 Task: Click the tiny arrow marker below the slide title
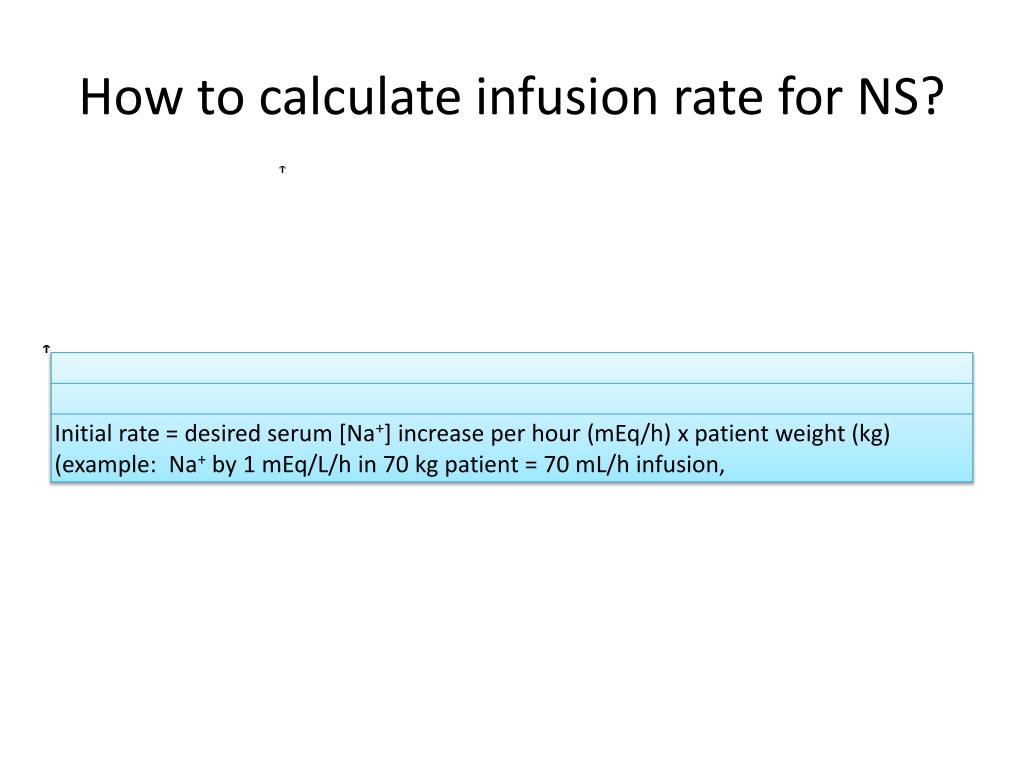282,169
